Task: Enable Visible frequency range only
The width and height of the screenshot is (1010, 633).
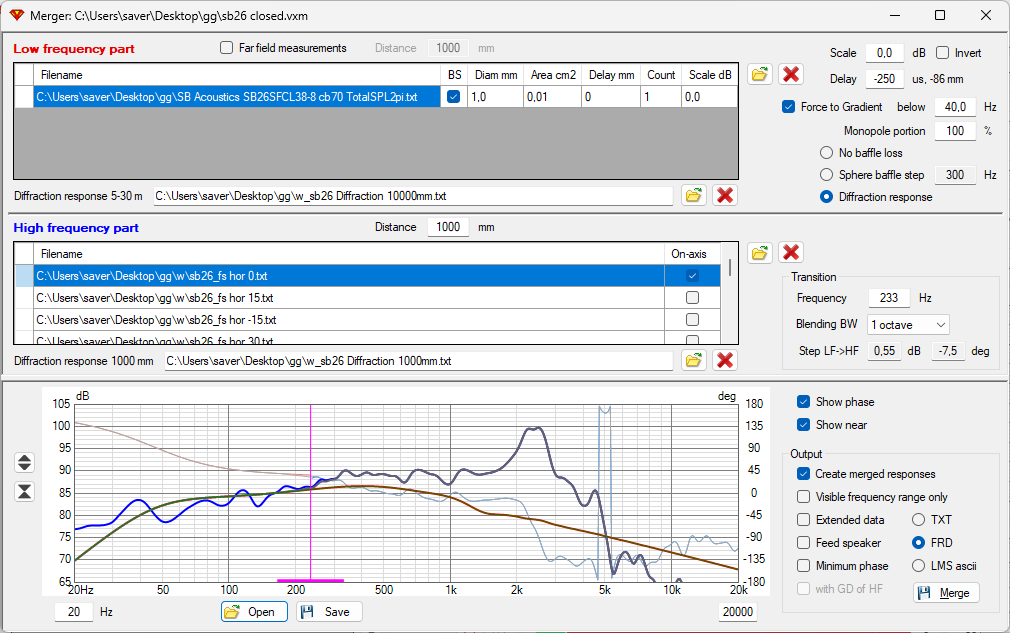Action: 803,497
